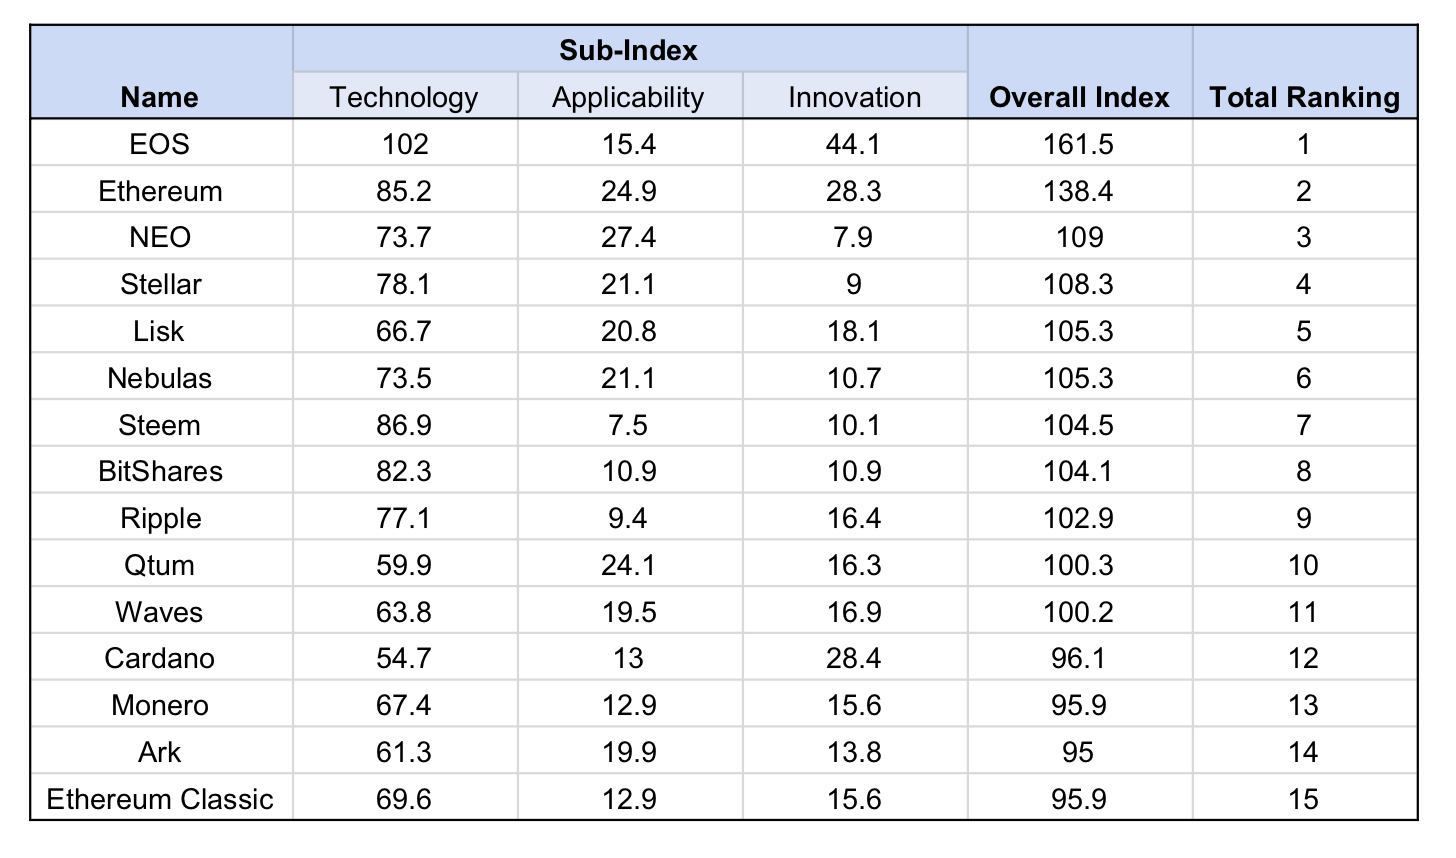The image size is (1456, 858).
Task: Click the Innovation column header
Action: [854, 97]
